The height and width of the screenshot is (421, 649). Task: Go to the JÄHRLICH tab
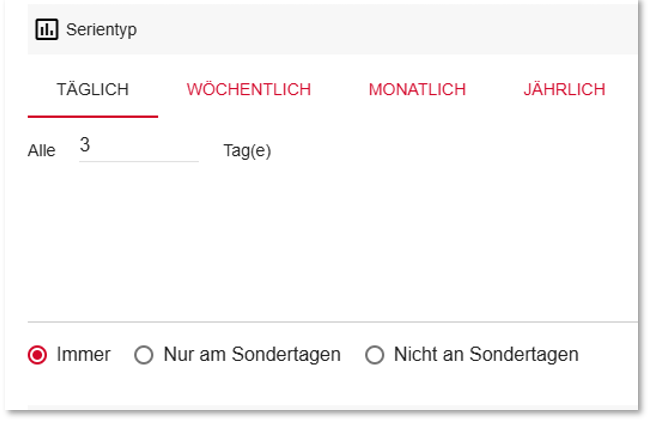[x=564, y=90]
